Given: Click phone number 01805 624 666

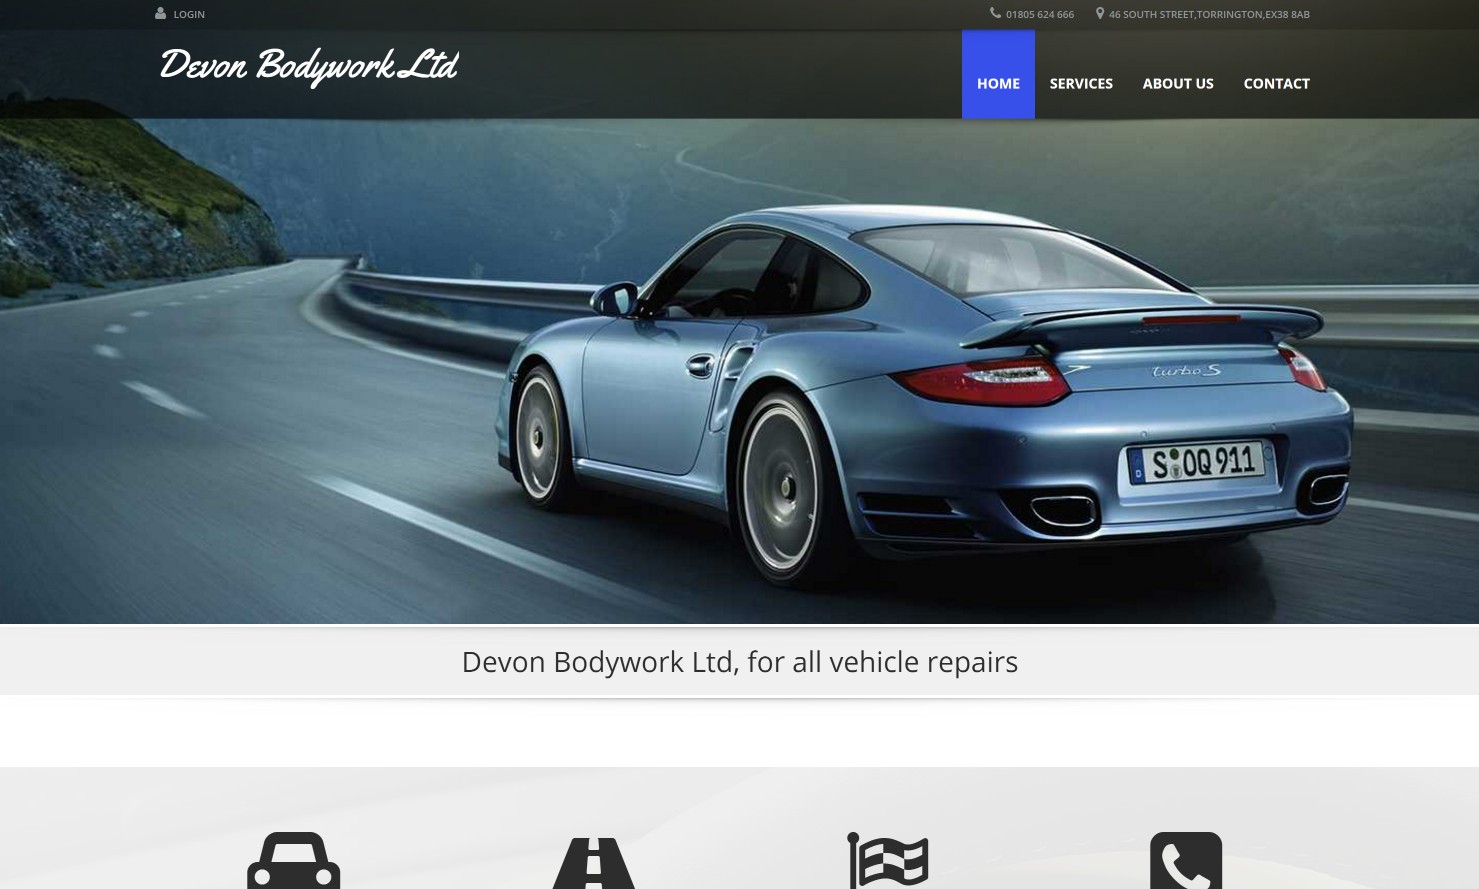Looking at the screenshot, I should 1039,14.
